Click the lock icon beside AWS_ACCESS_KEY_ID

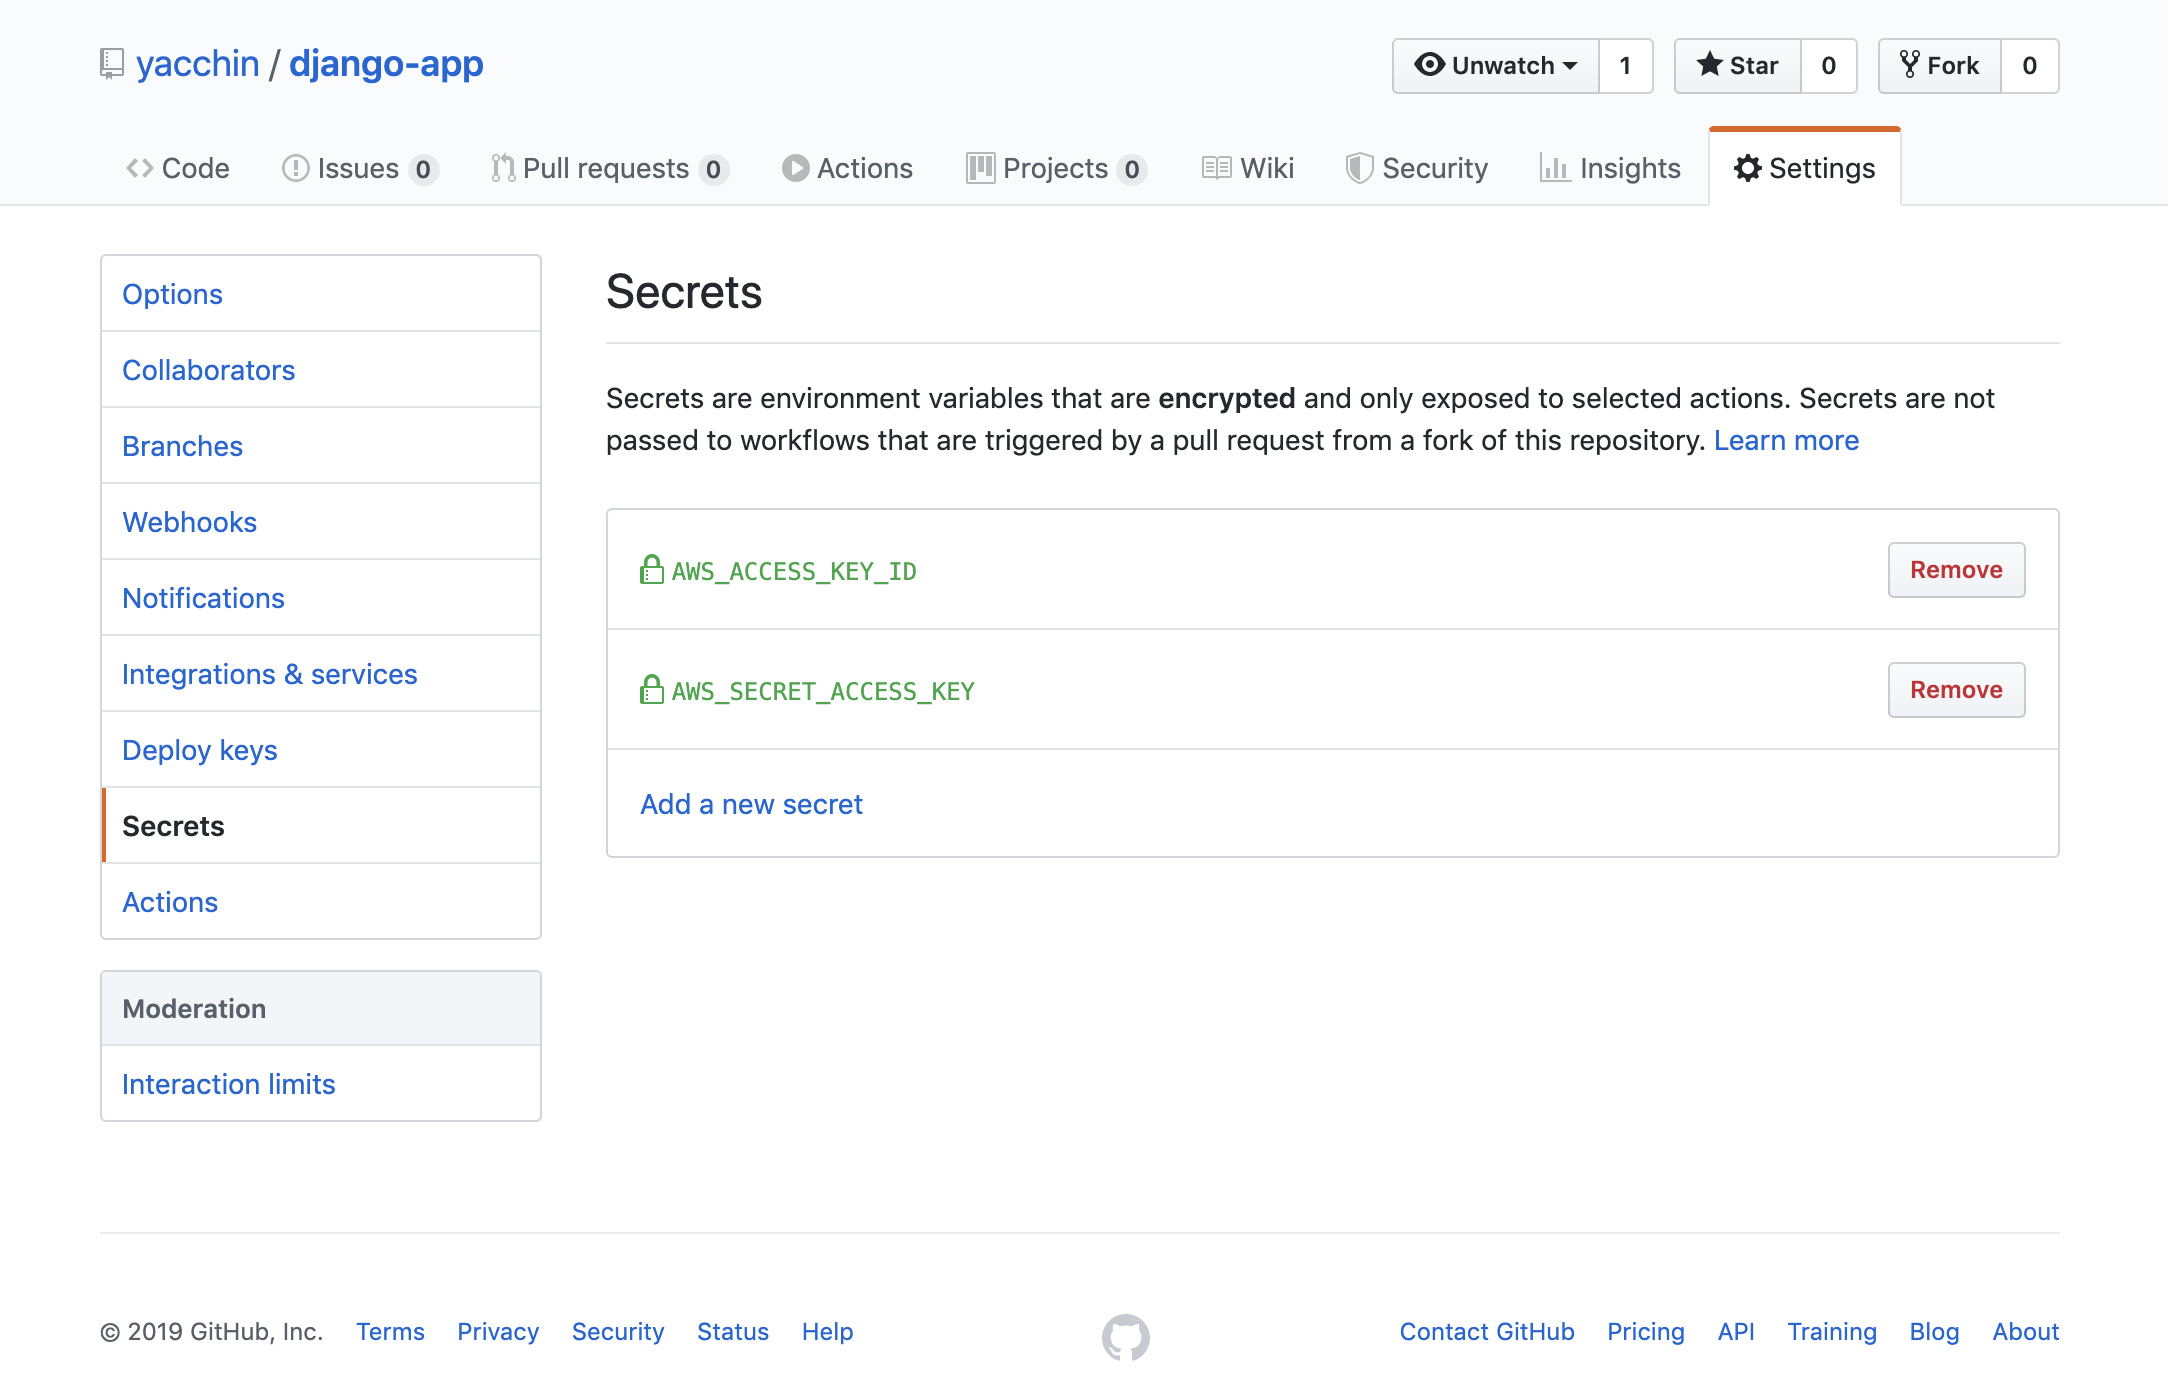(652, 570)
